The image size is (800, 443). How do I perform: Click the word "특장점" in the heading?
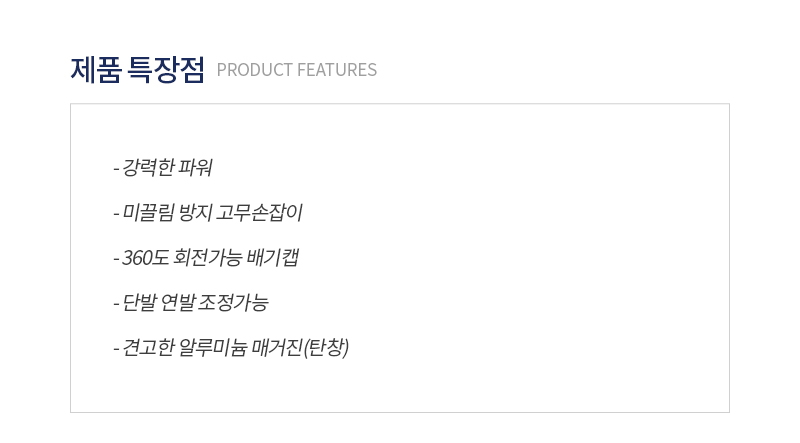pos(166,69)
